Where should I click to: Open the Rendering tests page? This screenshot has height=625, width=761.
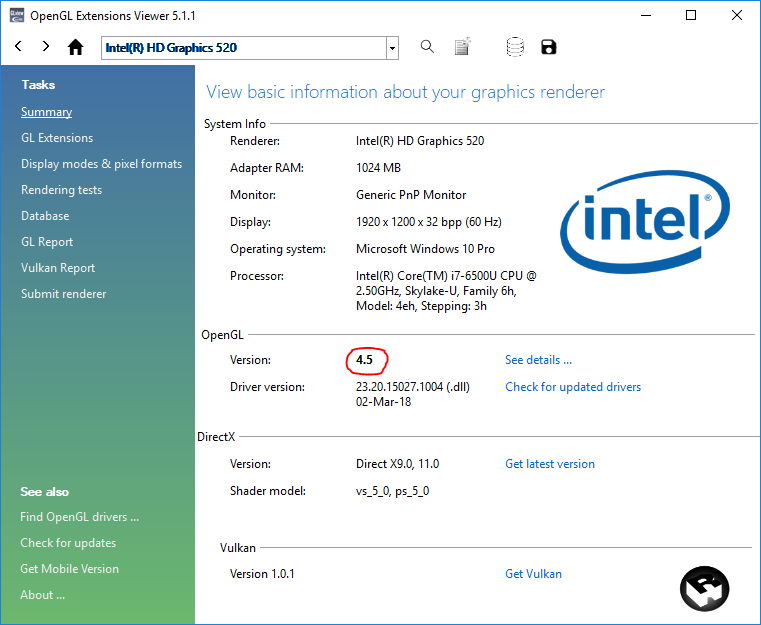click(x=62, y=190)
